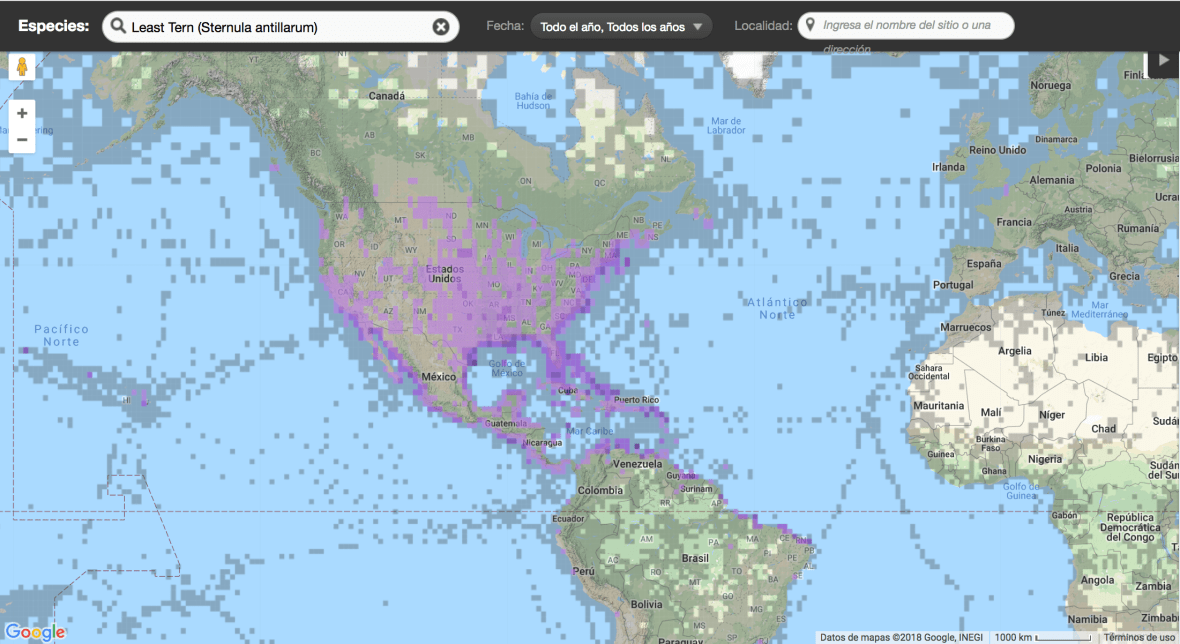Click the Localidad location input field
This screenshot has height=644, width=1180.
906,26
